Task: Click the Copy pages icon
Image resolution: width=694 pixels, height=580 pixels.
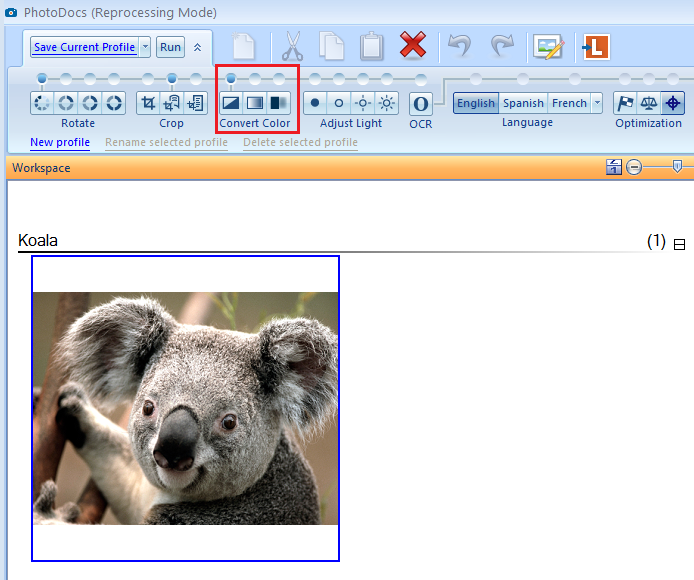Action: [x=332, y=46]
